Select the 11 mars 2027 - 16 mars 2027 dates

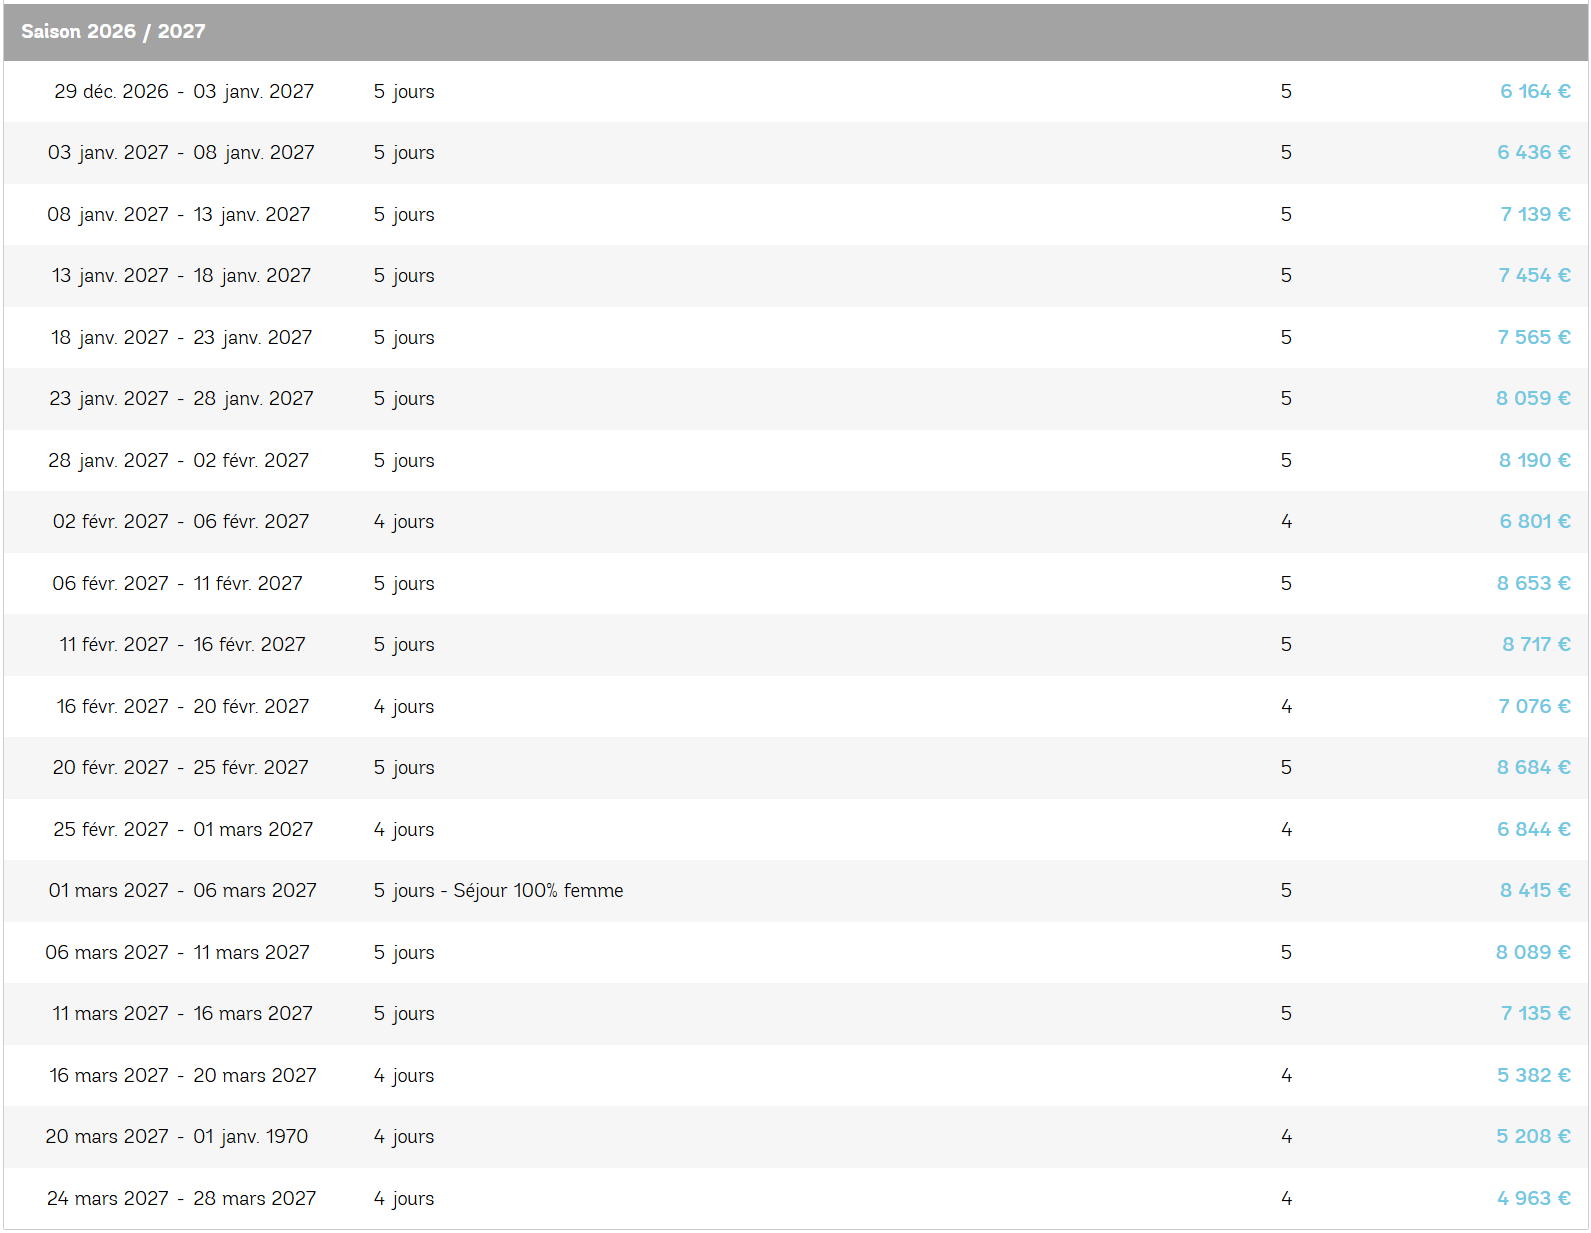[182, 1014]
